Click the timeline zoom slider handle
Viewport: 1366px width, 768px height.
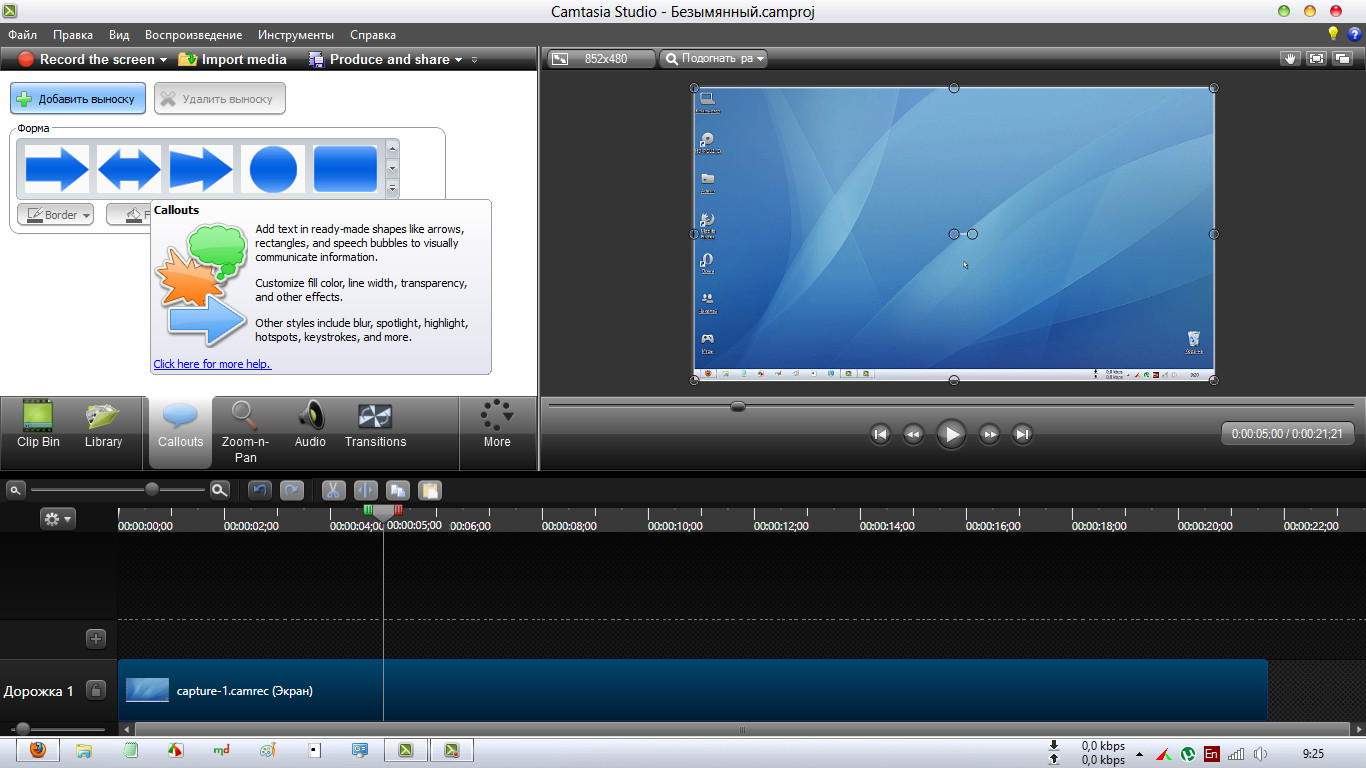(x=152, y=490)
